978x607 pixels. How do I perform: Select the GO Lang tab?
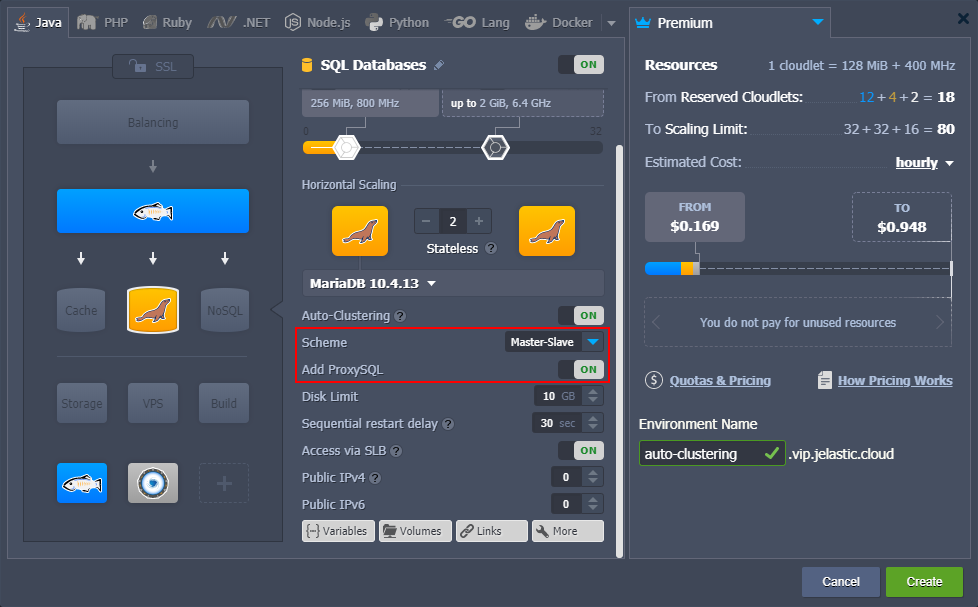click(x=477, y=22)
